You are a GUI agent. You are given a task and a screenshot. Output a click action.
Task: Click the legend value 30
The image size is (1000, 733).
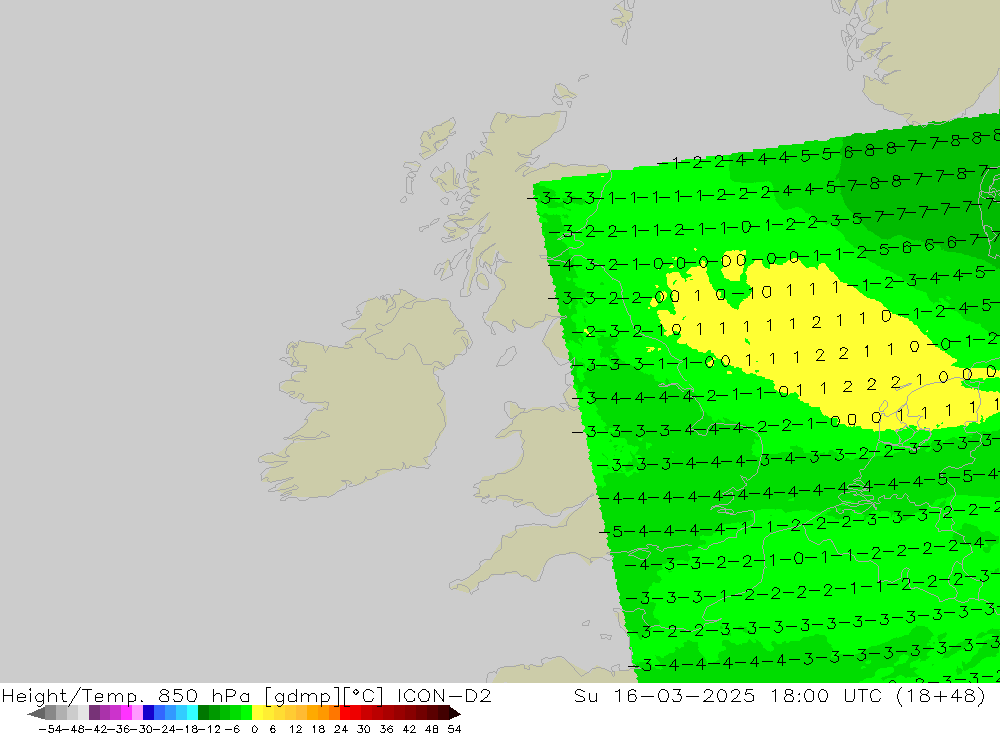[364, 729]
